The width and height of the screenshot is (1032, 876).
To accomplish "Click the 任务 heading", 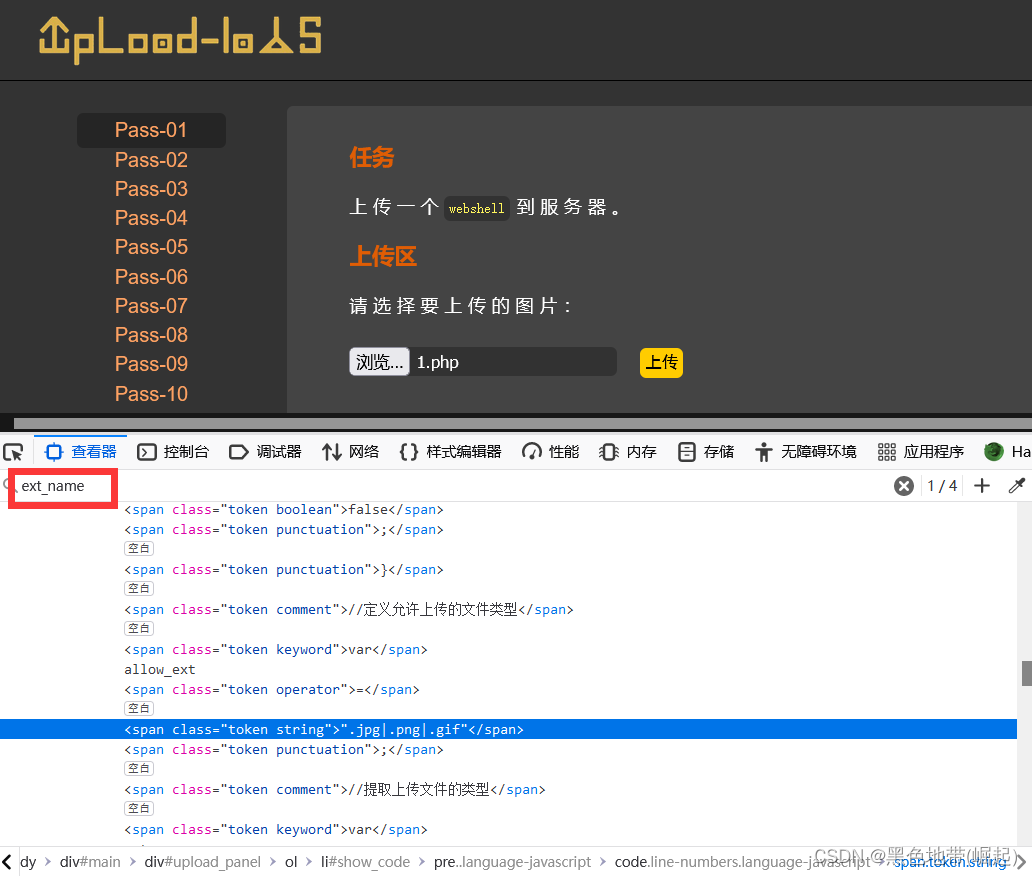I will (372, 157).
